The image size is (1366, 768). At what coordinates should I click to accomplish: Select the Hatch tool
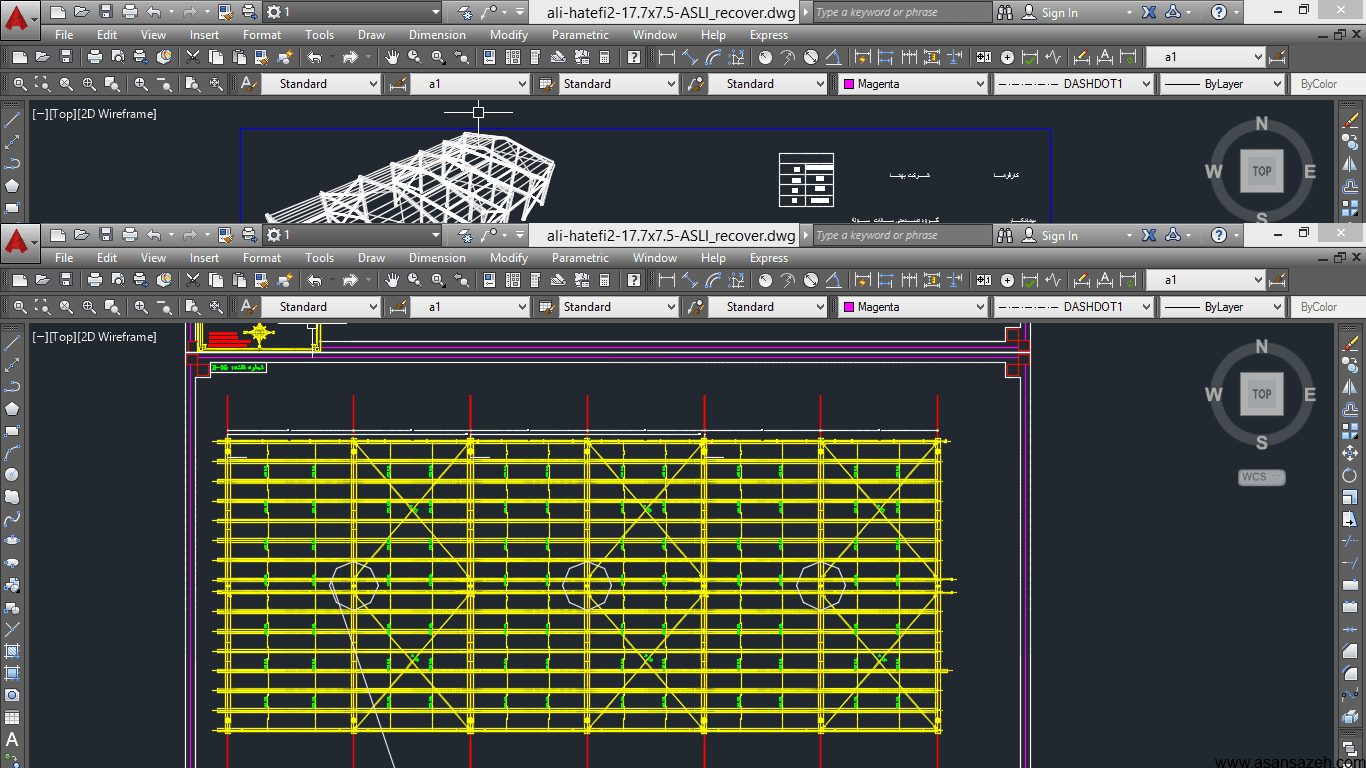(12, 651)
